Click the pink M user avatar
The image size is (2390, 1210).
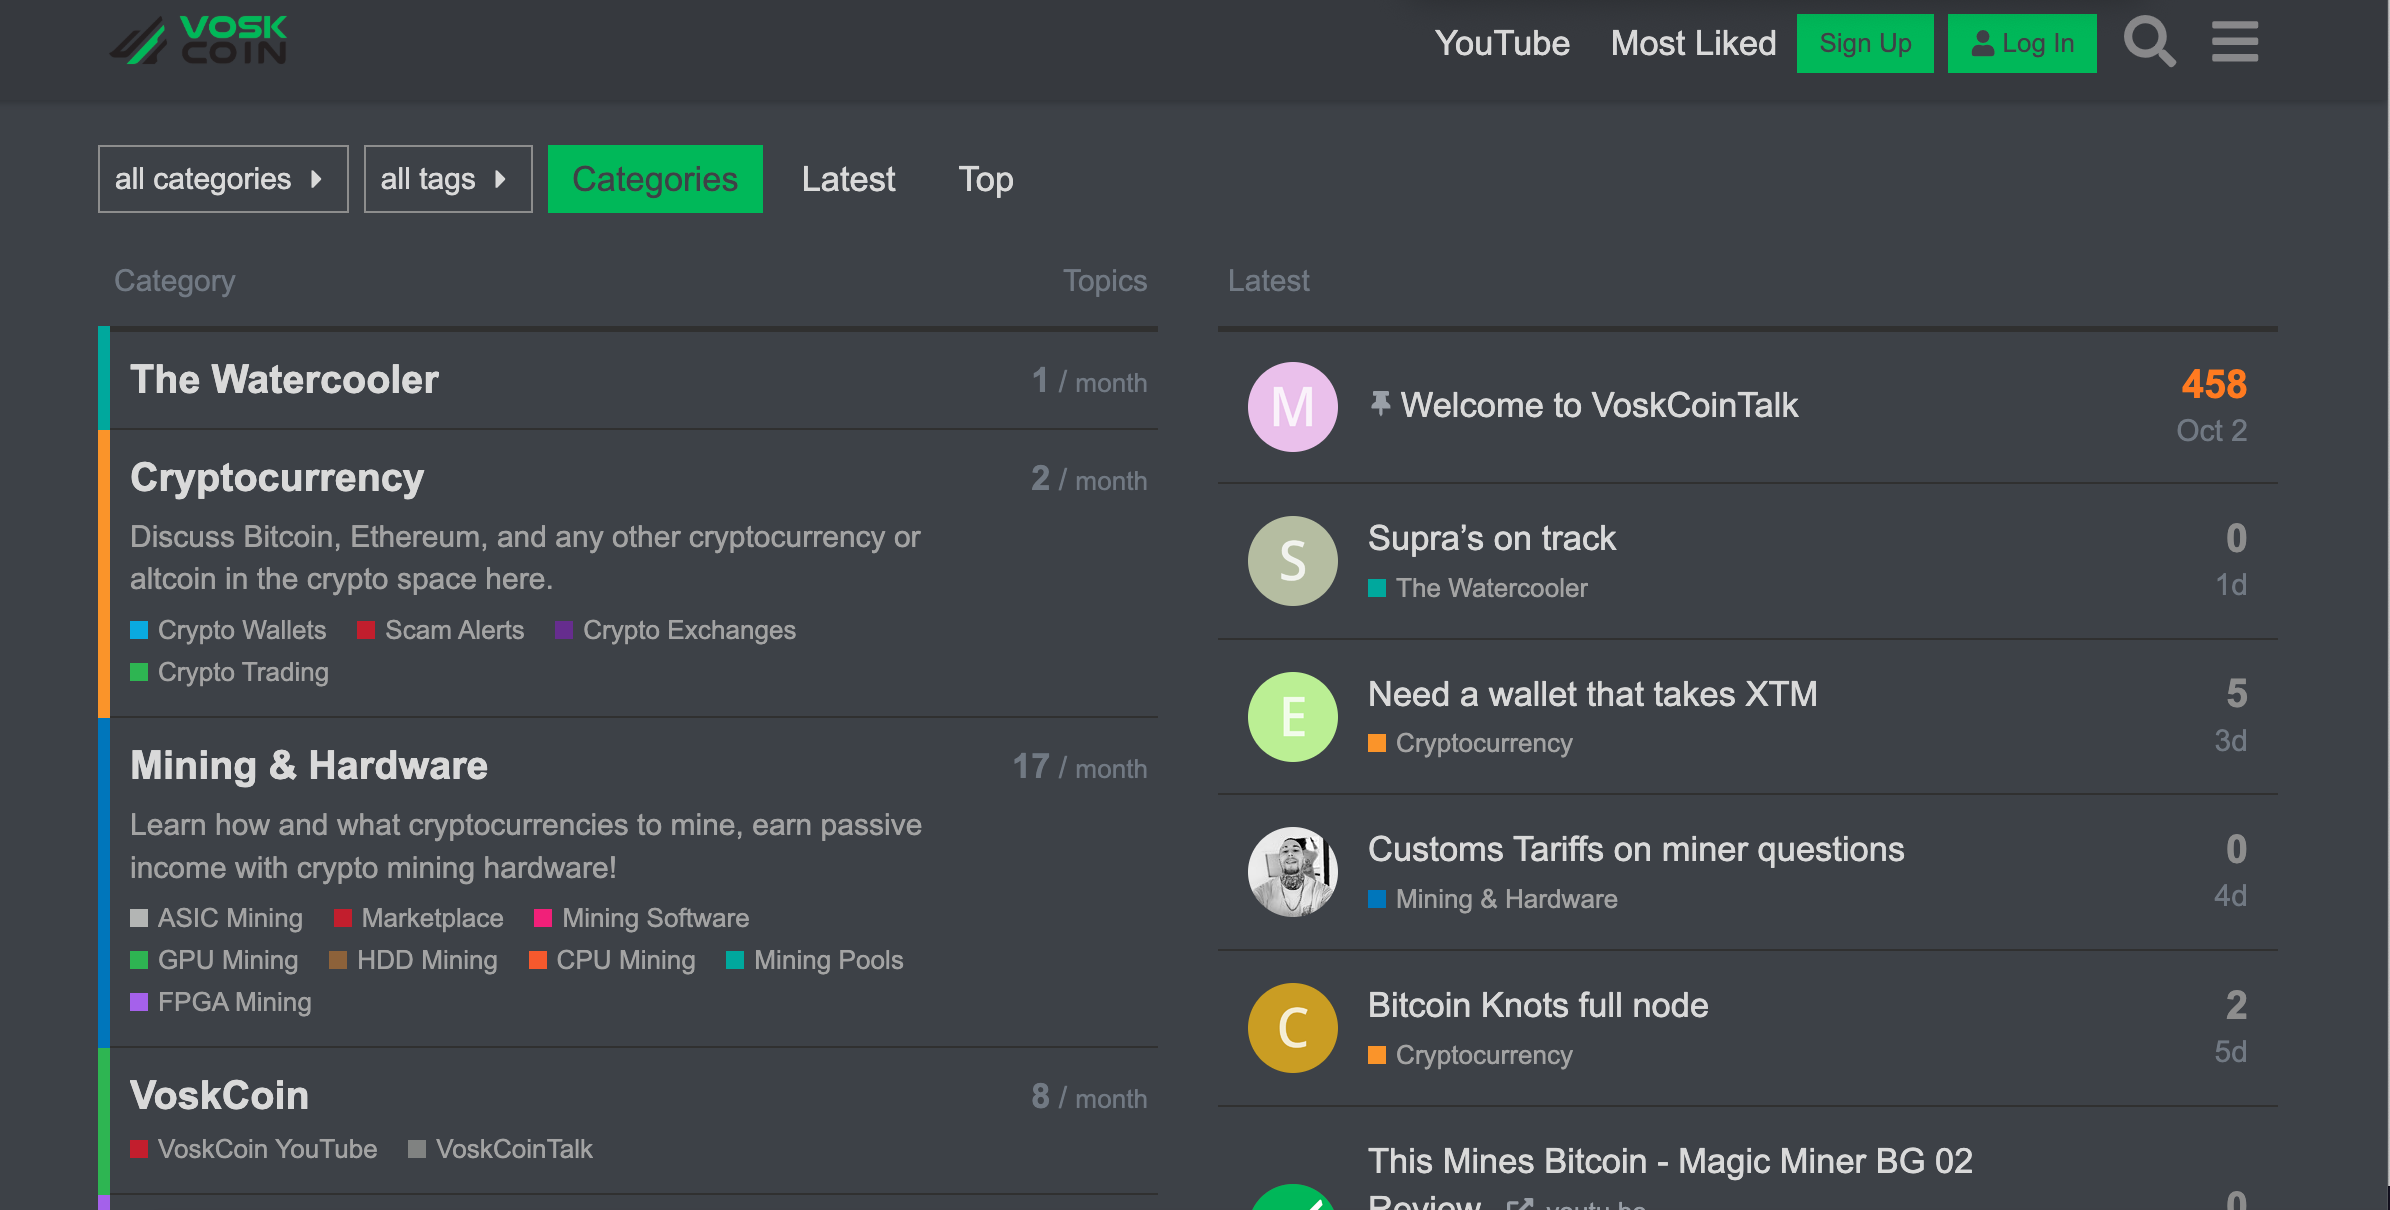click(1292, 407)
